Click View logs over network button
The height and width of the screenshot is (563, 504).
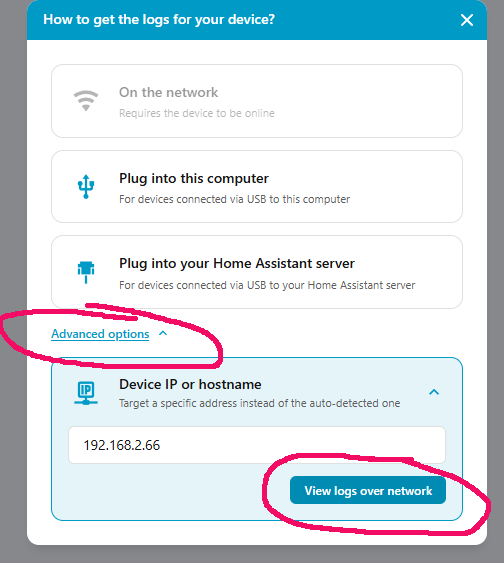368,490
